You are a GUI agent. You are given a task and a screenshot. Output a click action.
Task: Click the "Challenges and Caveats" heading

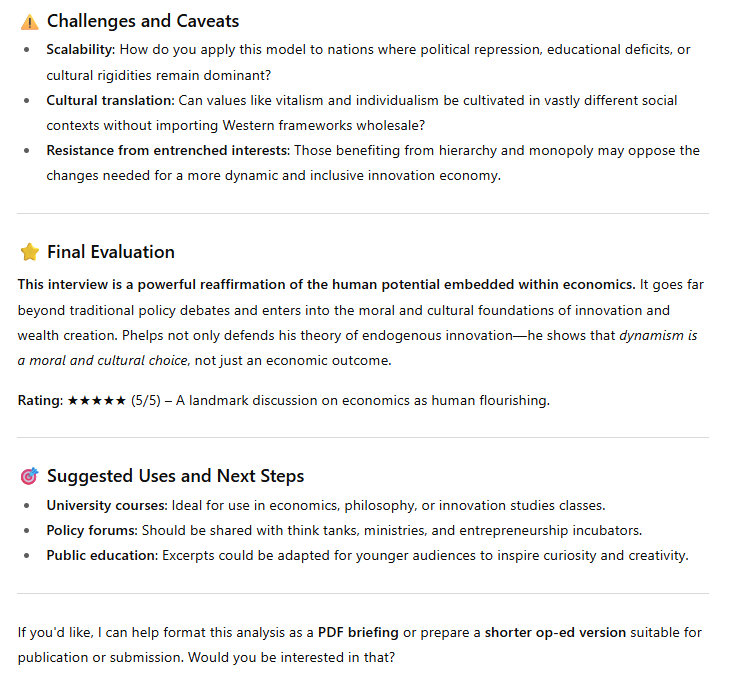pyautogui.click(x=143, y=21)
